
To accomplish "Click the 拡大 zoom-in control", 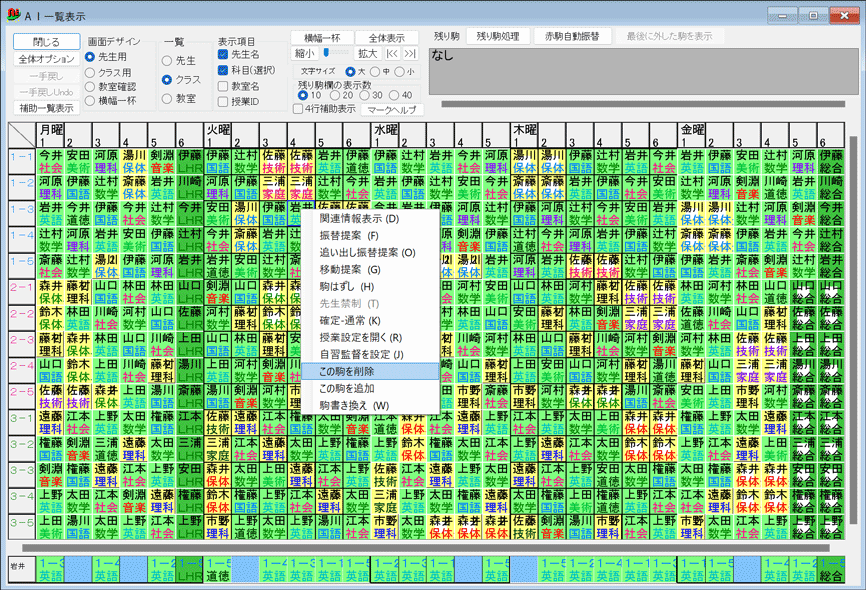I will tap(366, 52).
